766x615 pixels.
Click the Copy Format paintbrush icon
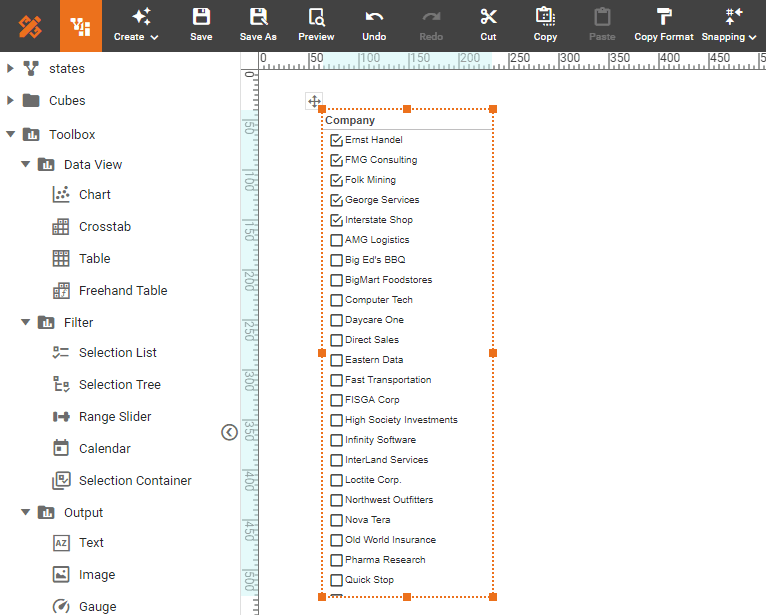click(x=664, y=17)
